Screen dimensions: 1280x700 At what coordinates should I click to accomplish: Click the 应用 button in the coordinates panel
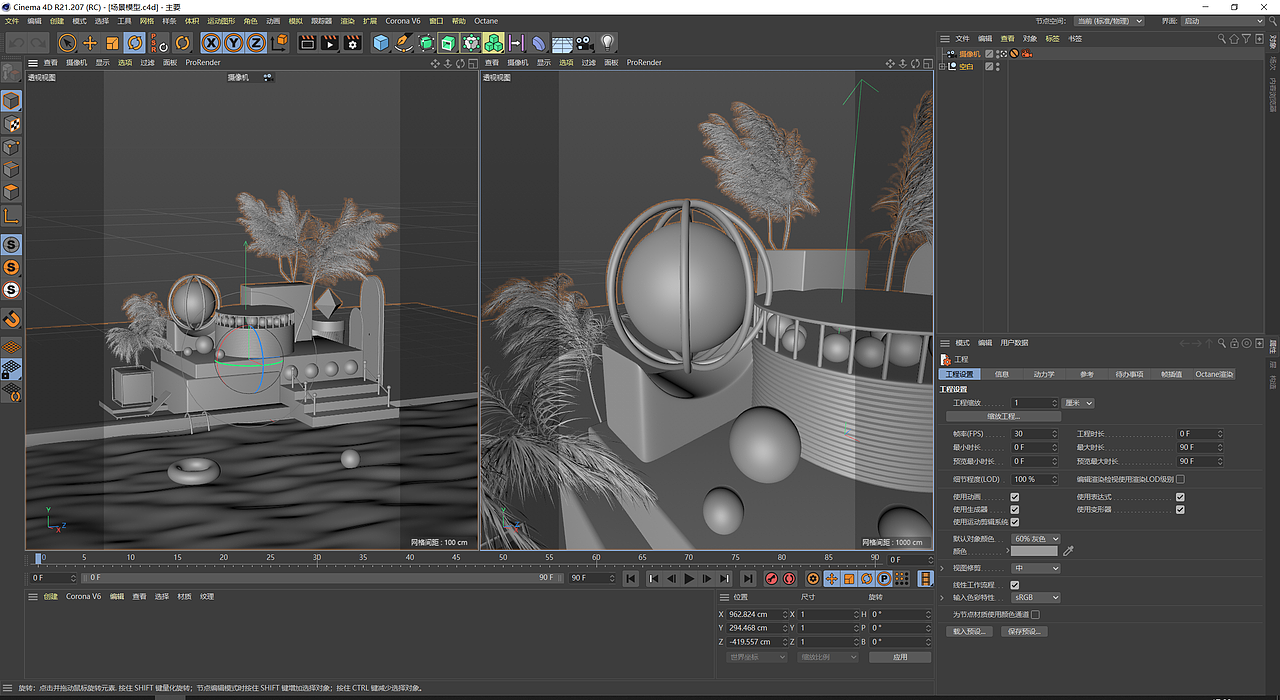[899, 656]
